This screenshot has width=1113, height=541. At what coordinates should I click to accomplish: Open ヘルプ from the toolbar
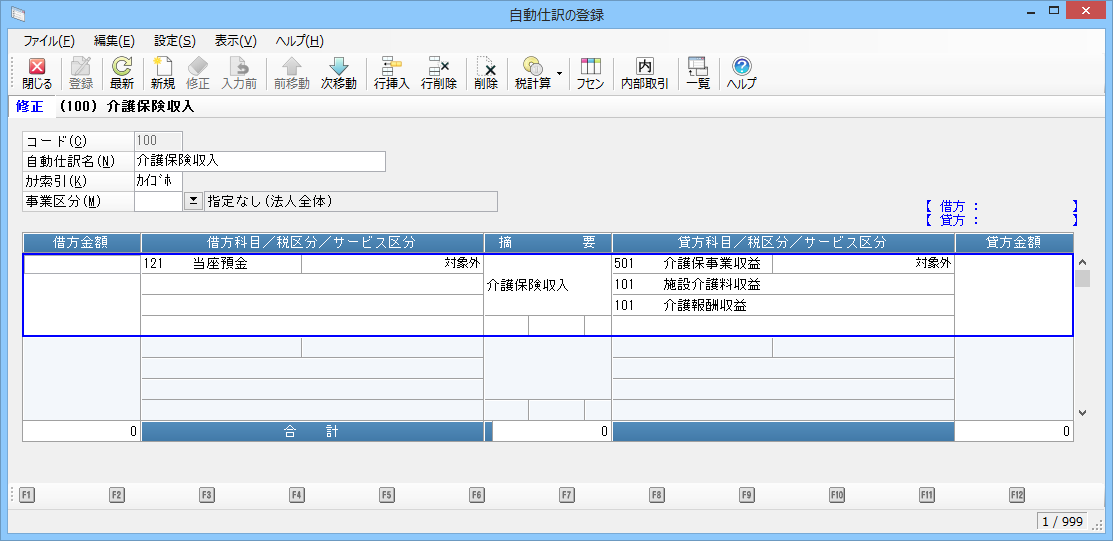[741, 74]
